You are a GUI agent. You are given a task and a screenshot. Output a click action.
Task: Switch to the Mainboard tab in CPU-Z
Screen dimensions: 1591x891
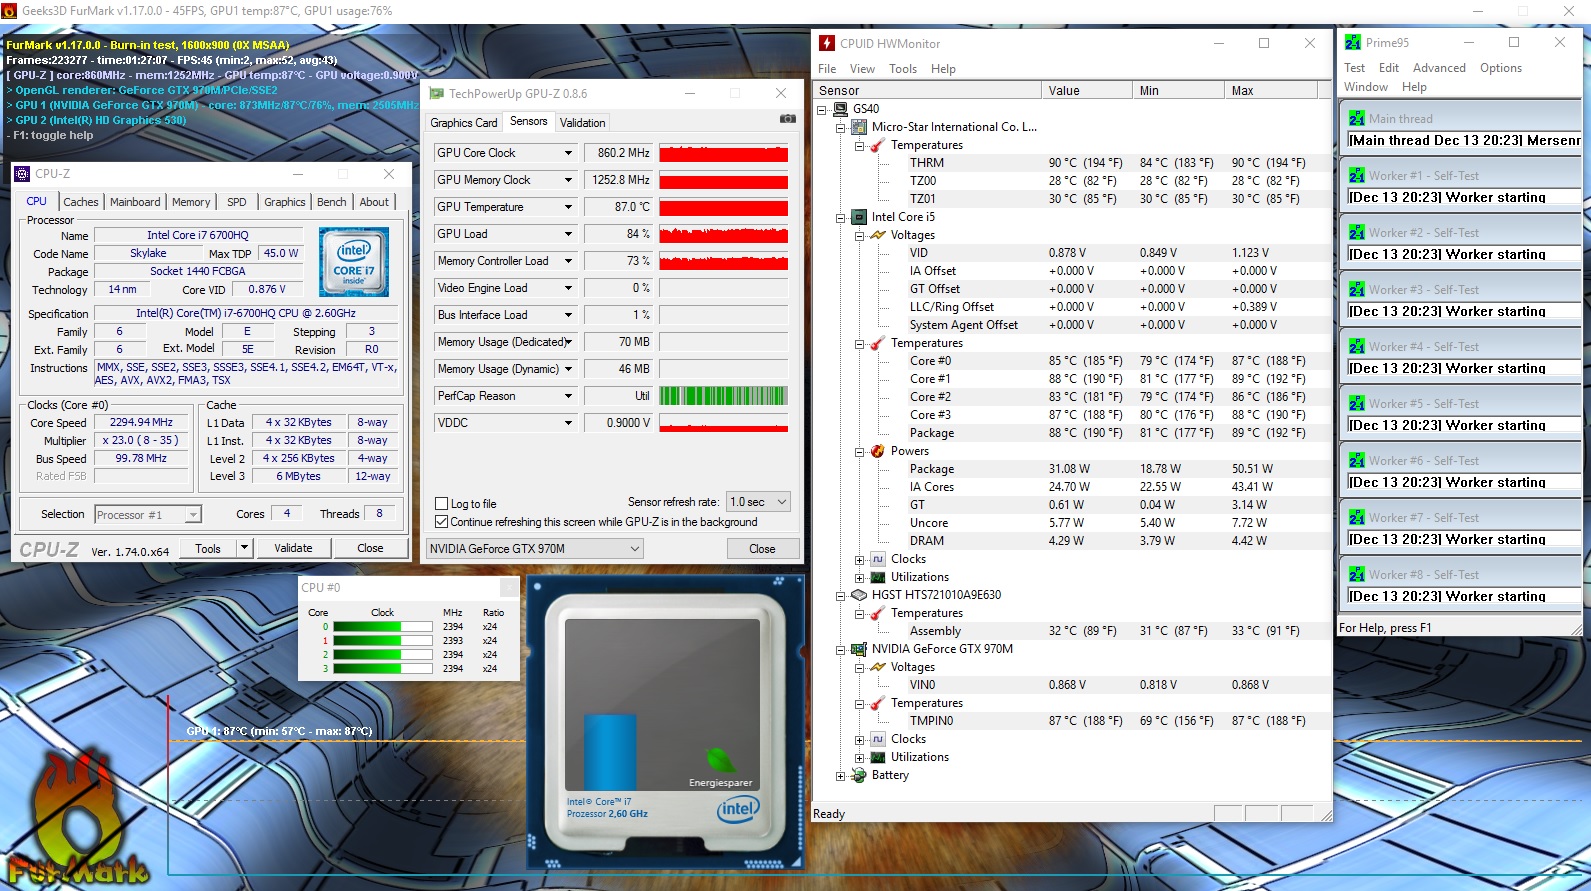[135, 202]
